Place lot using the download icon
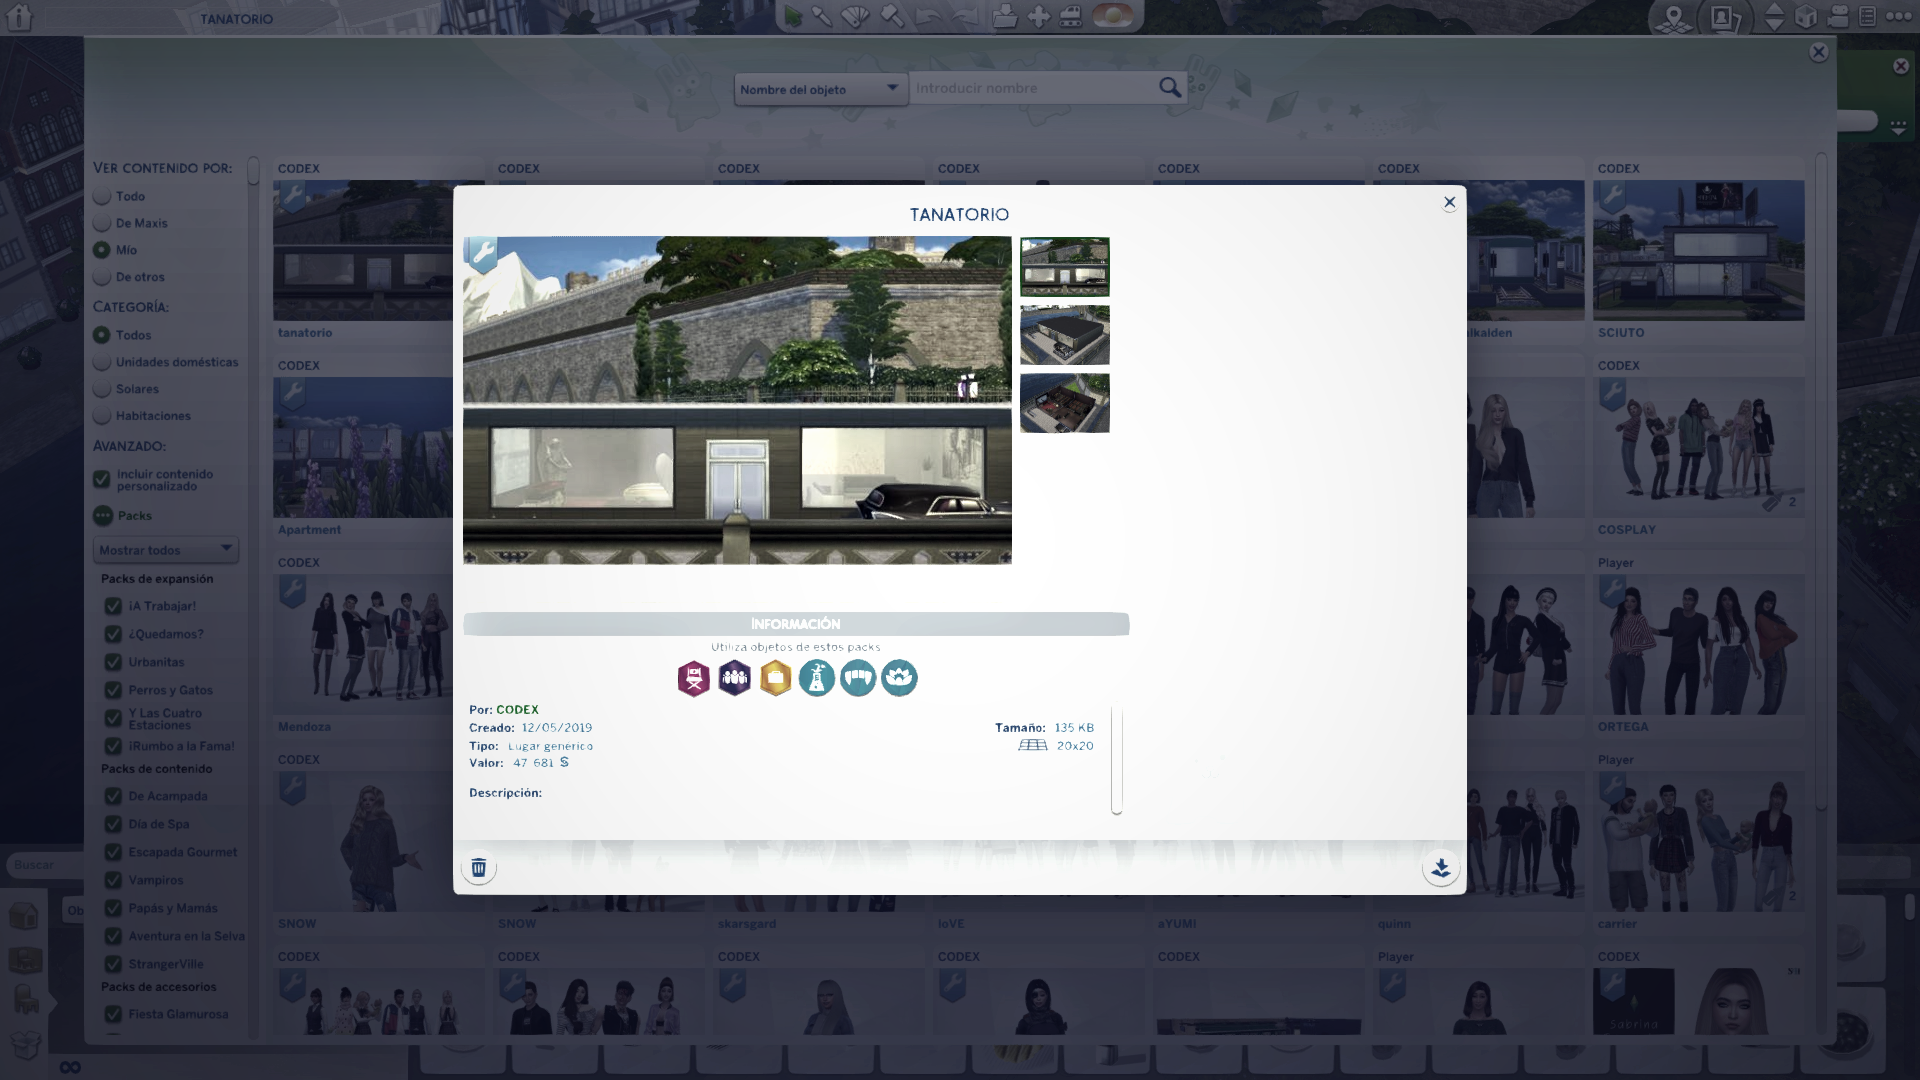This screenshot has width=1920, height=1080. point(1441,868)
